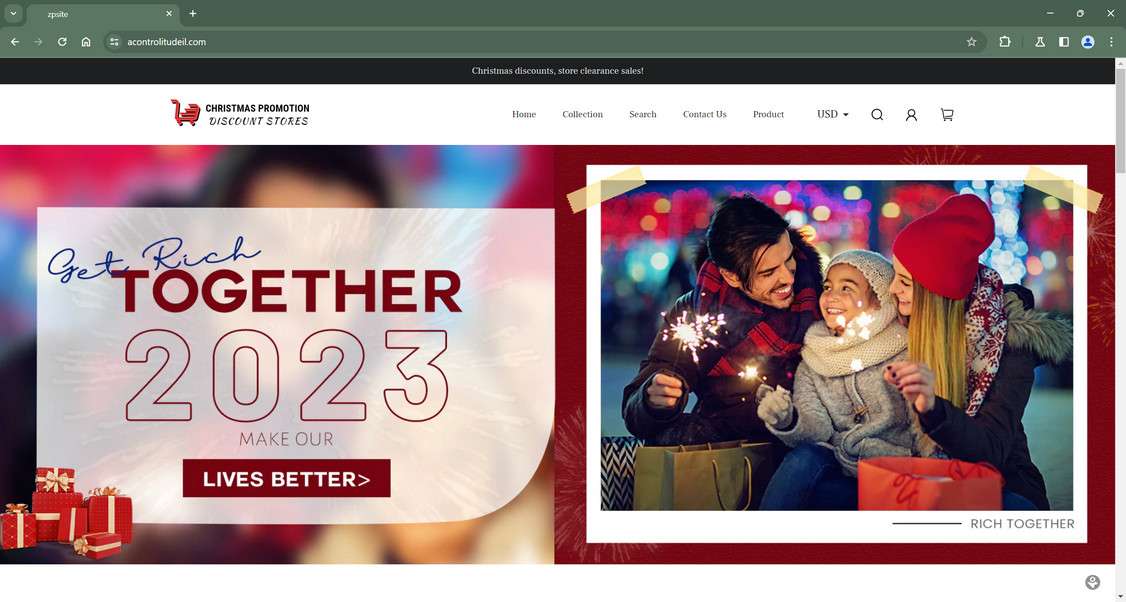Bookmark this page with the star icon
The width and height of the screenshot is (1126, 602).
pos(972,42)
